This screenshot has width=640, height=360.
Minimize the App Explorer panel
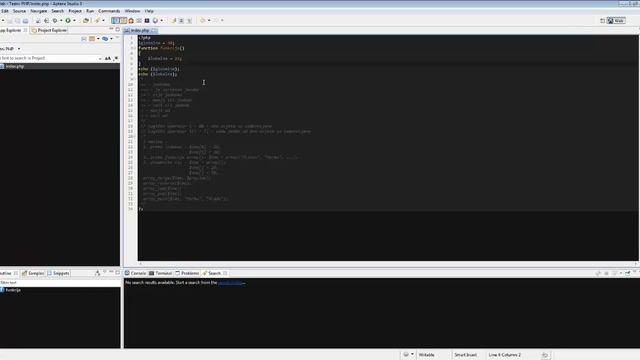click(x=111, y=29)
